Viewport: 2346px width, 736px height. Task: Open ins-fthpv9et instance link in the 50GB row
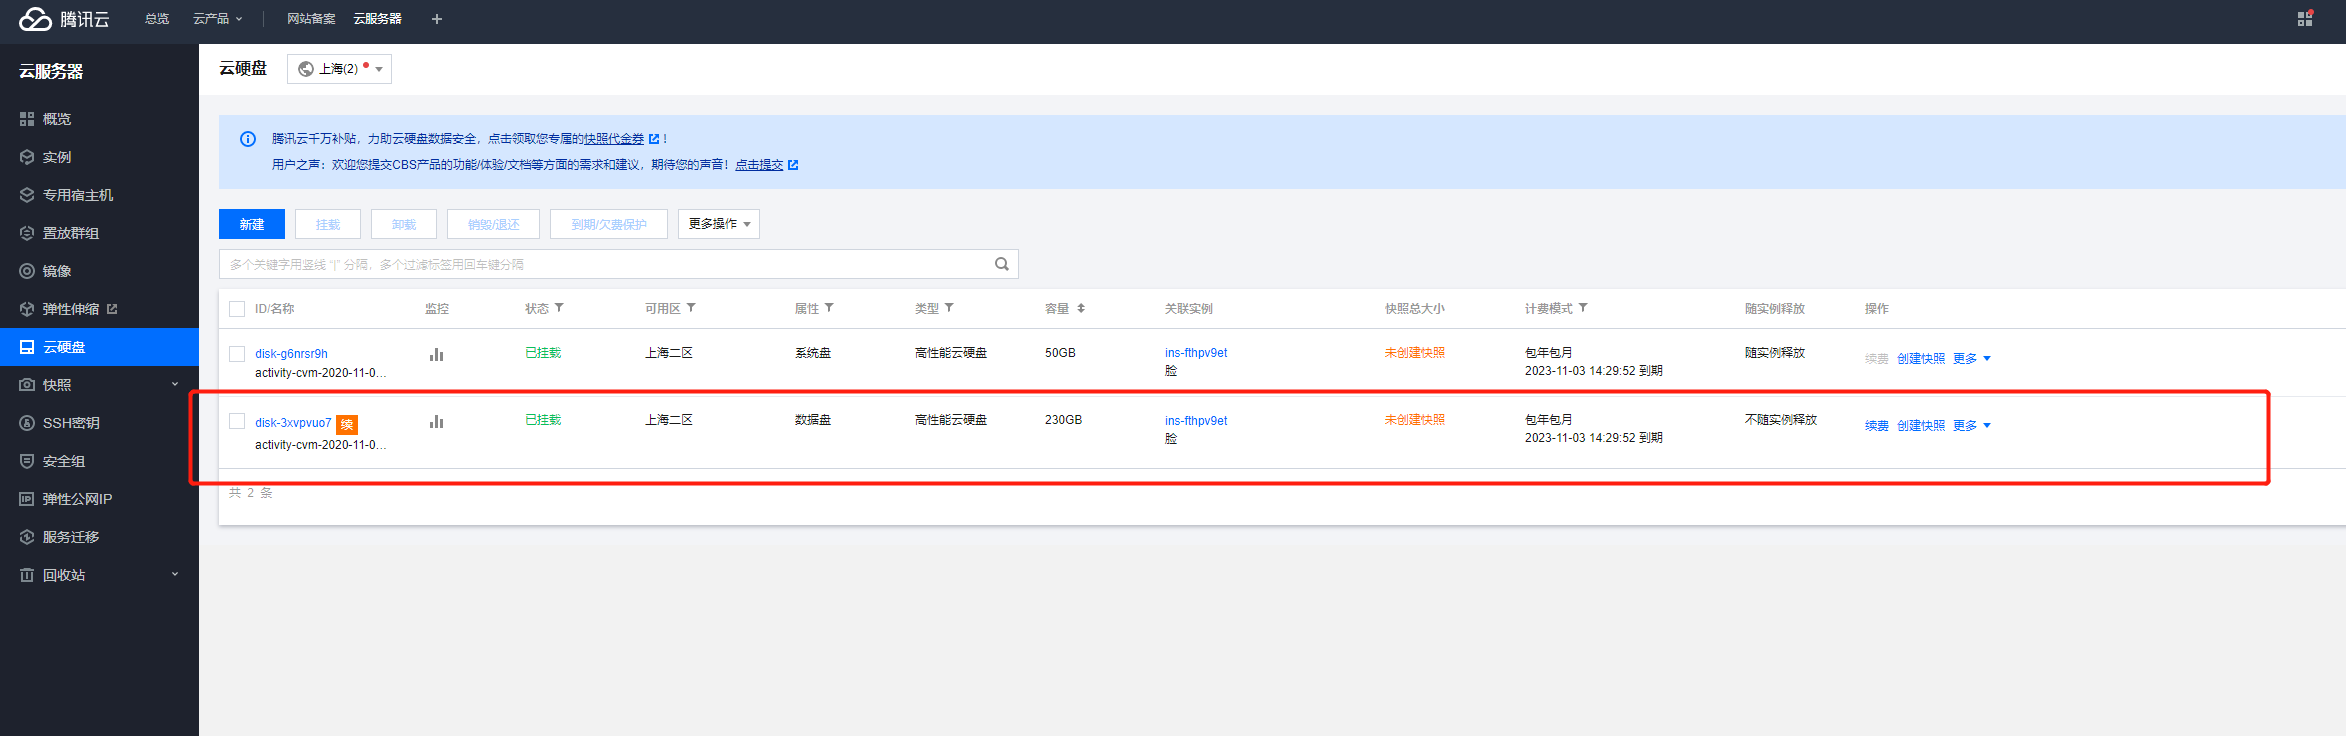[x=1196, y=353]
